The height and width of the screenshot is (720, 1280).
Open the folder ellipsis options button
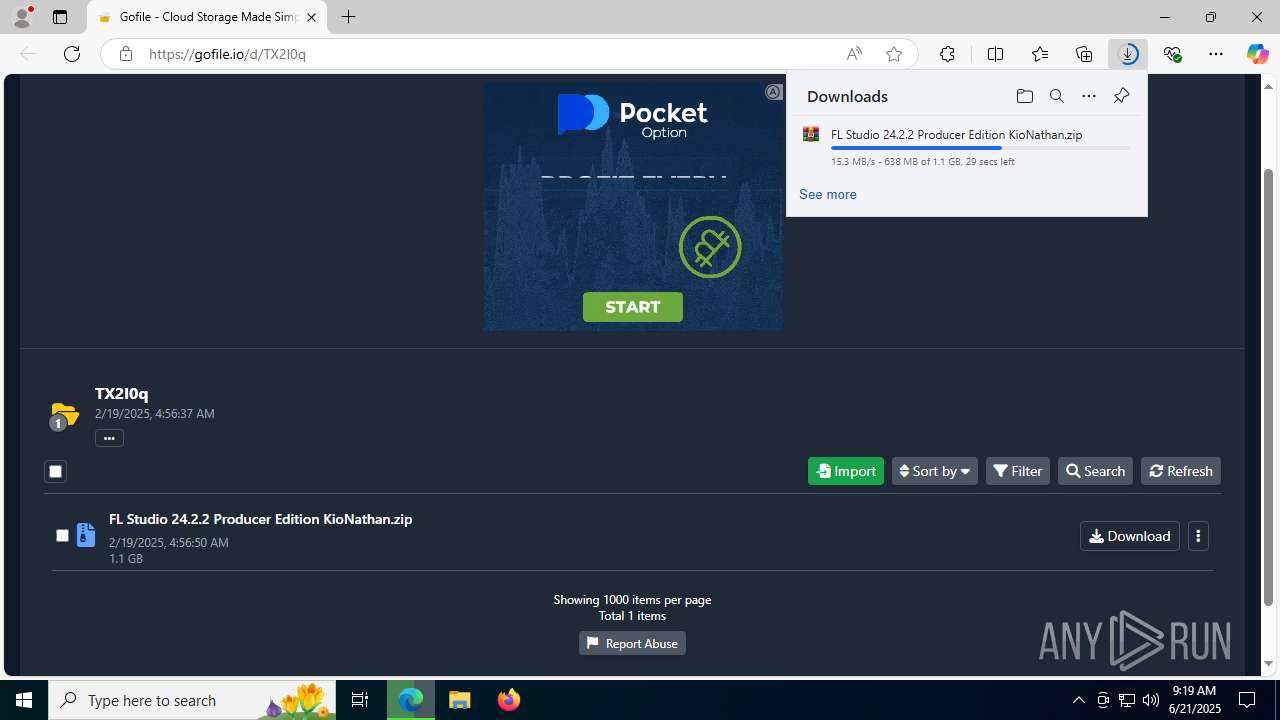tap(109, 438)
